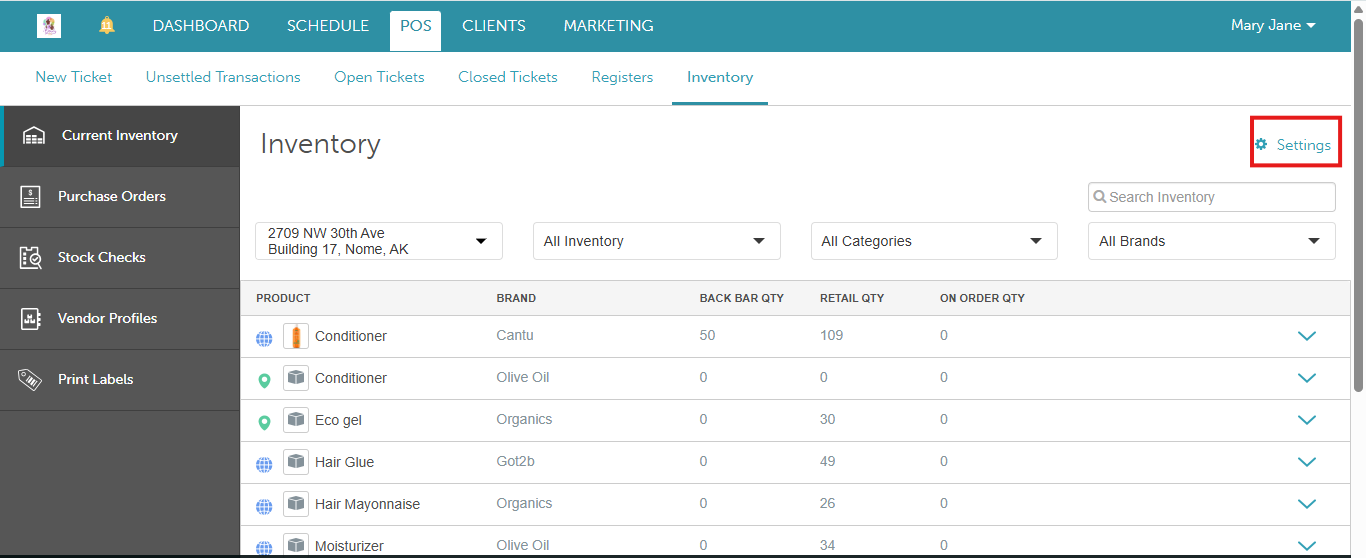Click globe icon beside Hair Glue

click(264, 465)
